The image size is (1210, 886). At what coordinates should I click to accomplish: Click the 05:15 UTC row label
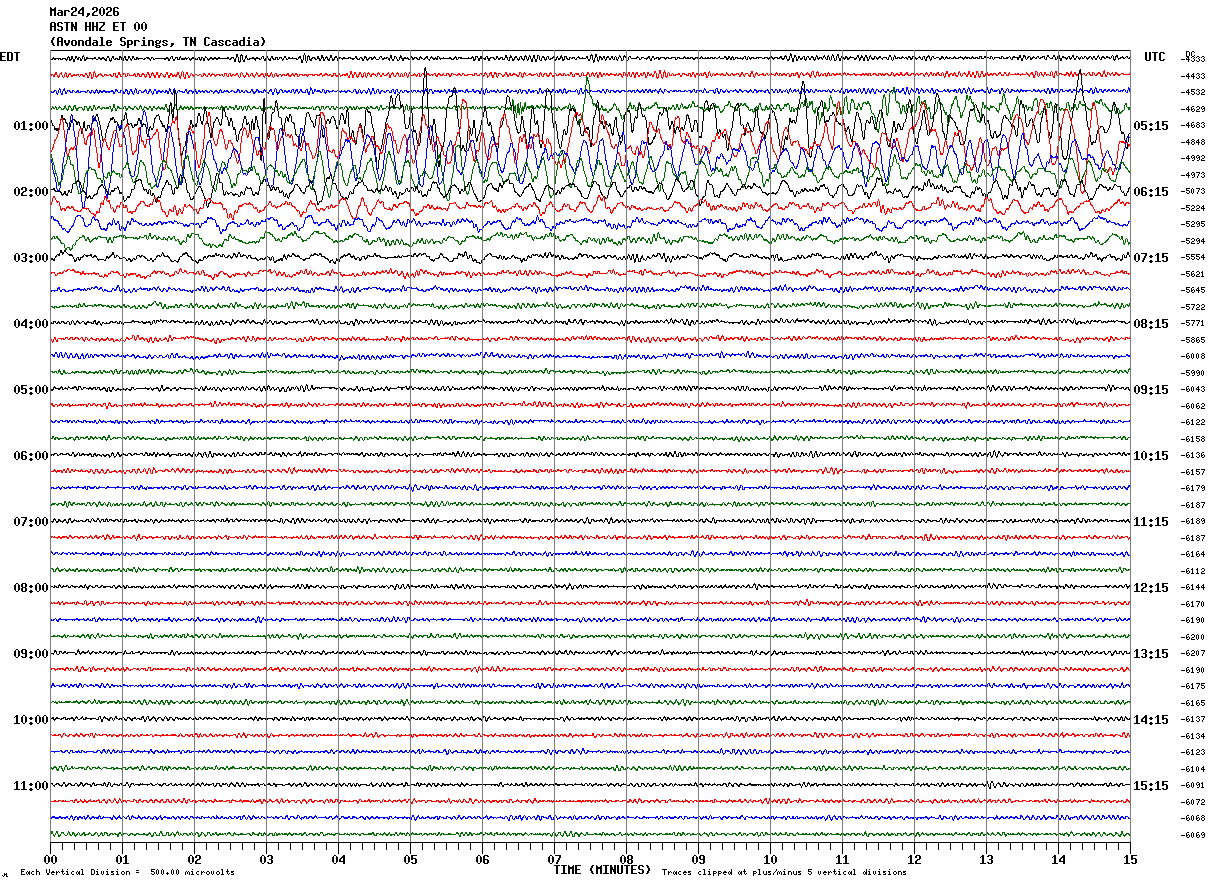coord(1151,126)
